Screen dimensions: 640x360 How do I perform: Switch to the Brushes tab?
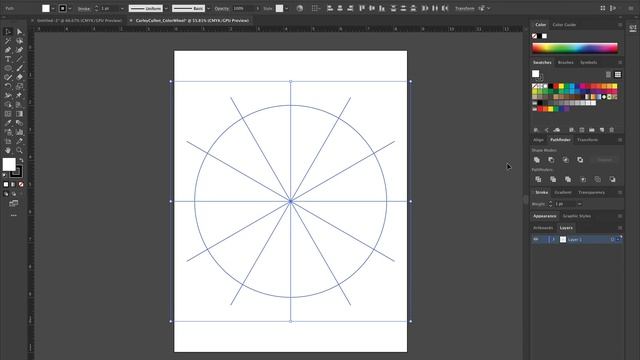566,62
